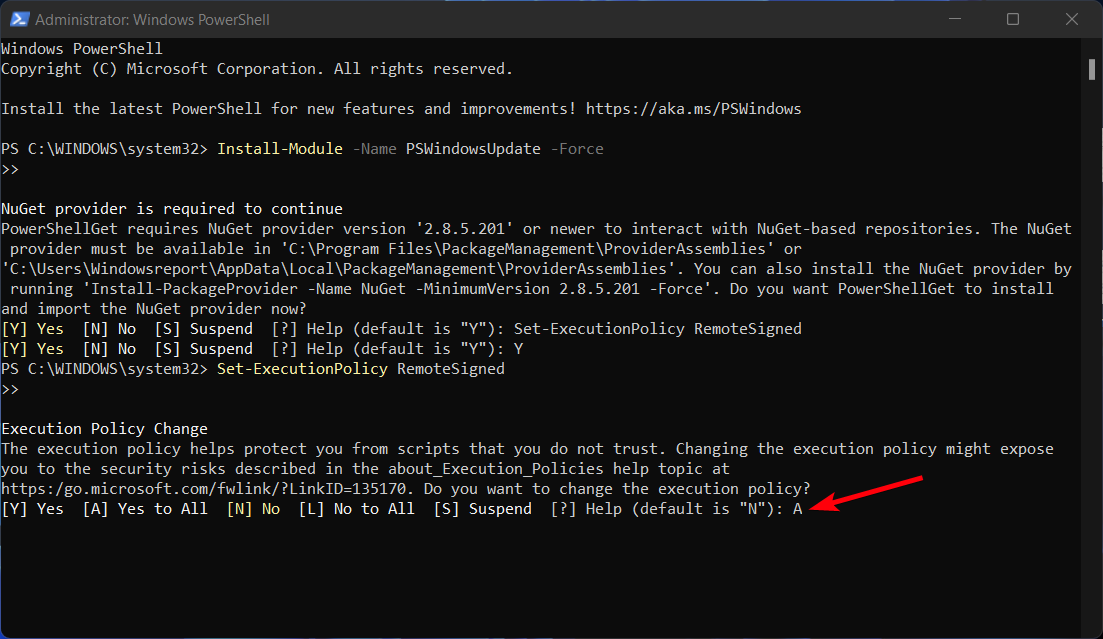Click the PowerShell icon in the title bar
1103x639 pixels.
pyautogui.click(x=17, y=19)
